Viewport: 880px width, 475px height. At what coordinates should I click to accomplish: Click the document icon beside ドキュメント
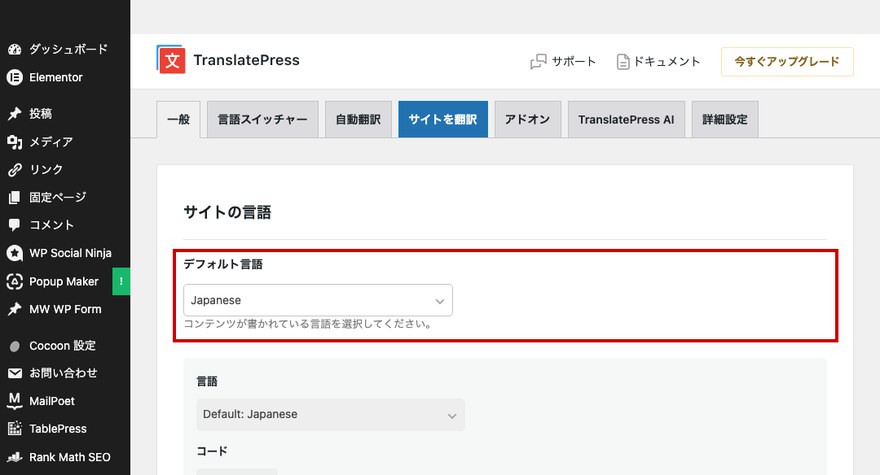623,61
